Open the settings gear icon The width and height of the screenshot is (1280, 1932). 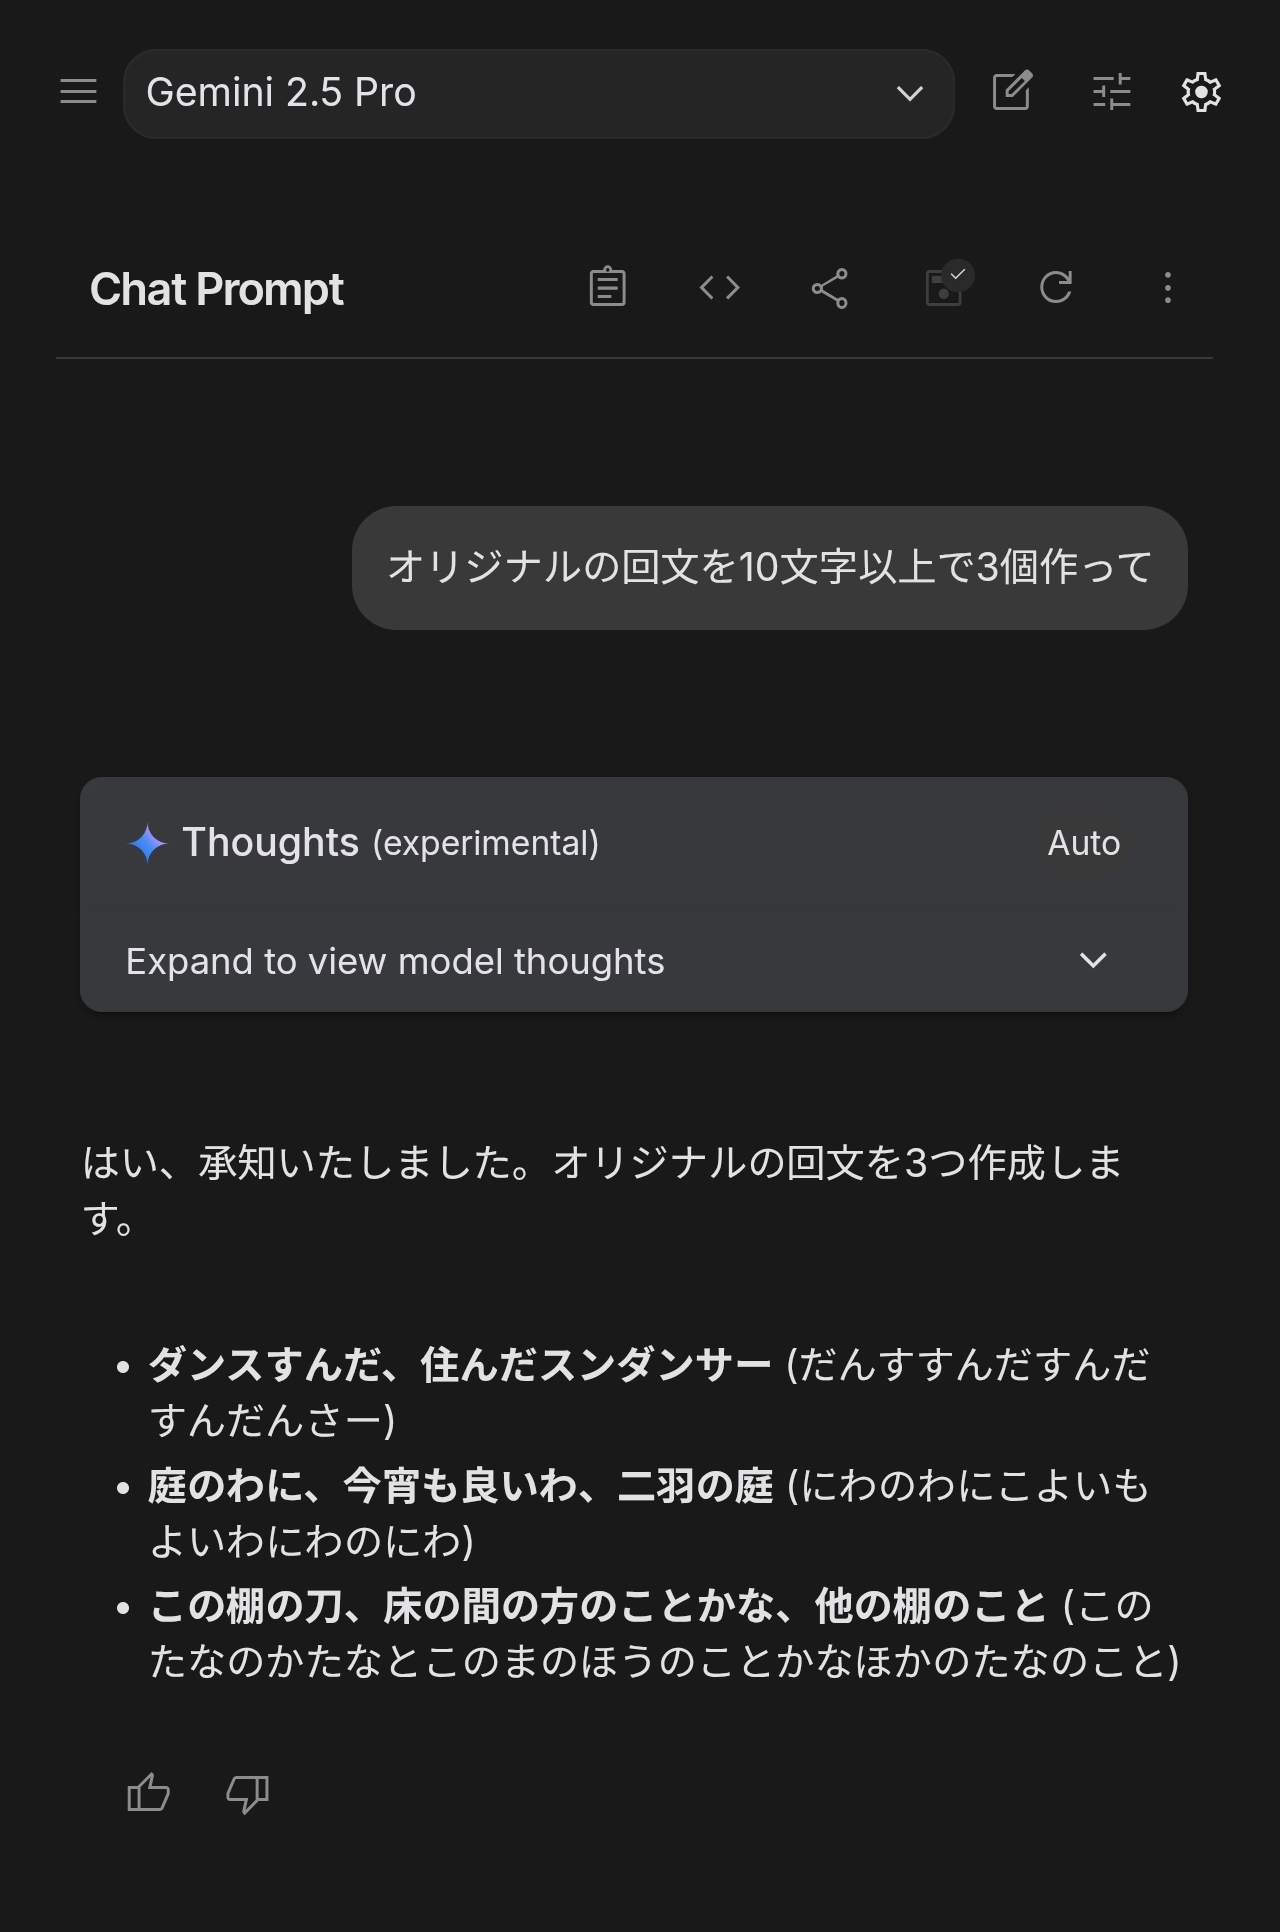tap(1201, 92)
